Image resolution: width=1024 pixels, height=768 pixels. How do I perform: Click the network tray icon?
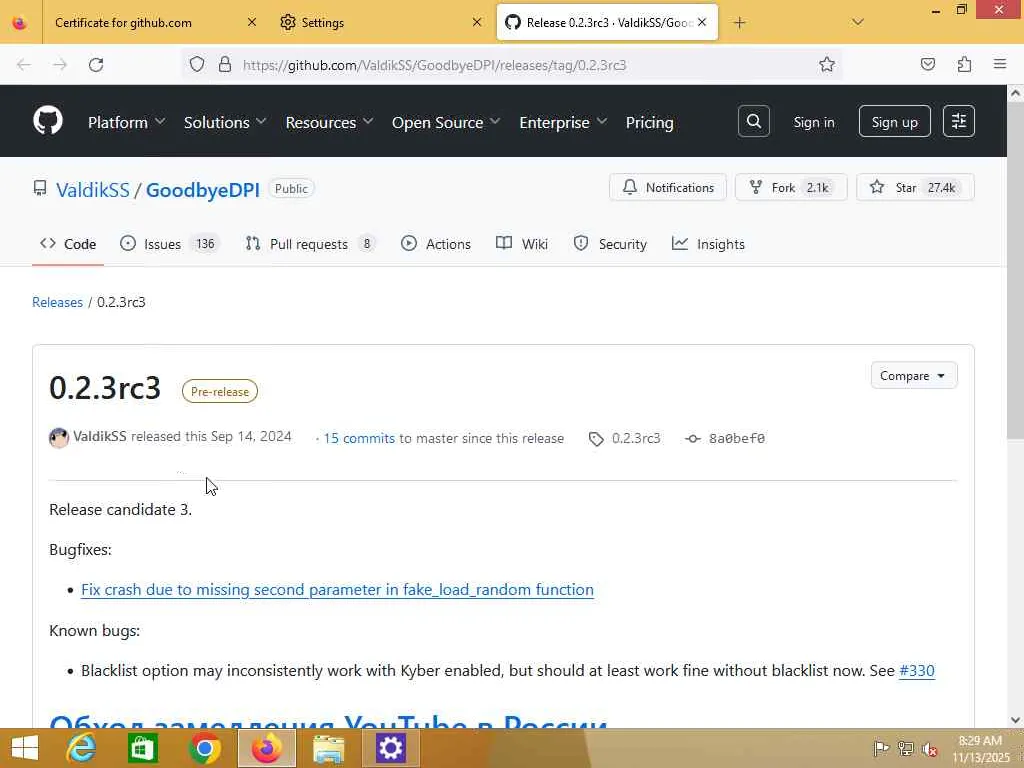click(905, 748)
